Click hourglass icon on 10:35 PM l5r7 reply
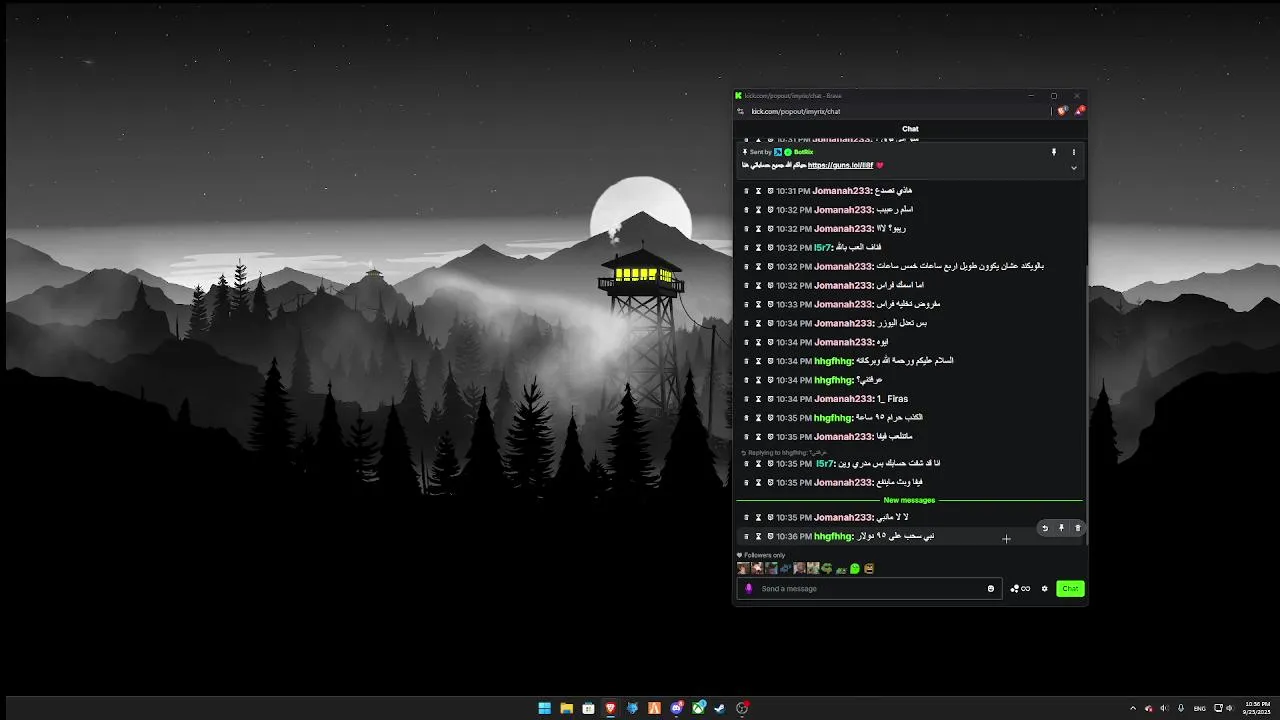This screenshot has height=720, width=1280. coord(758,464)
